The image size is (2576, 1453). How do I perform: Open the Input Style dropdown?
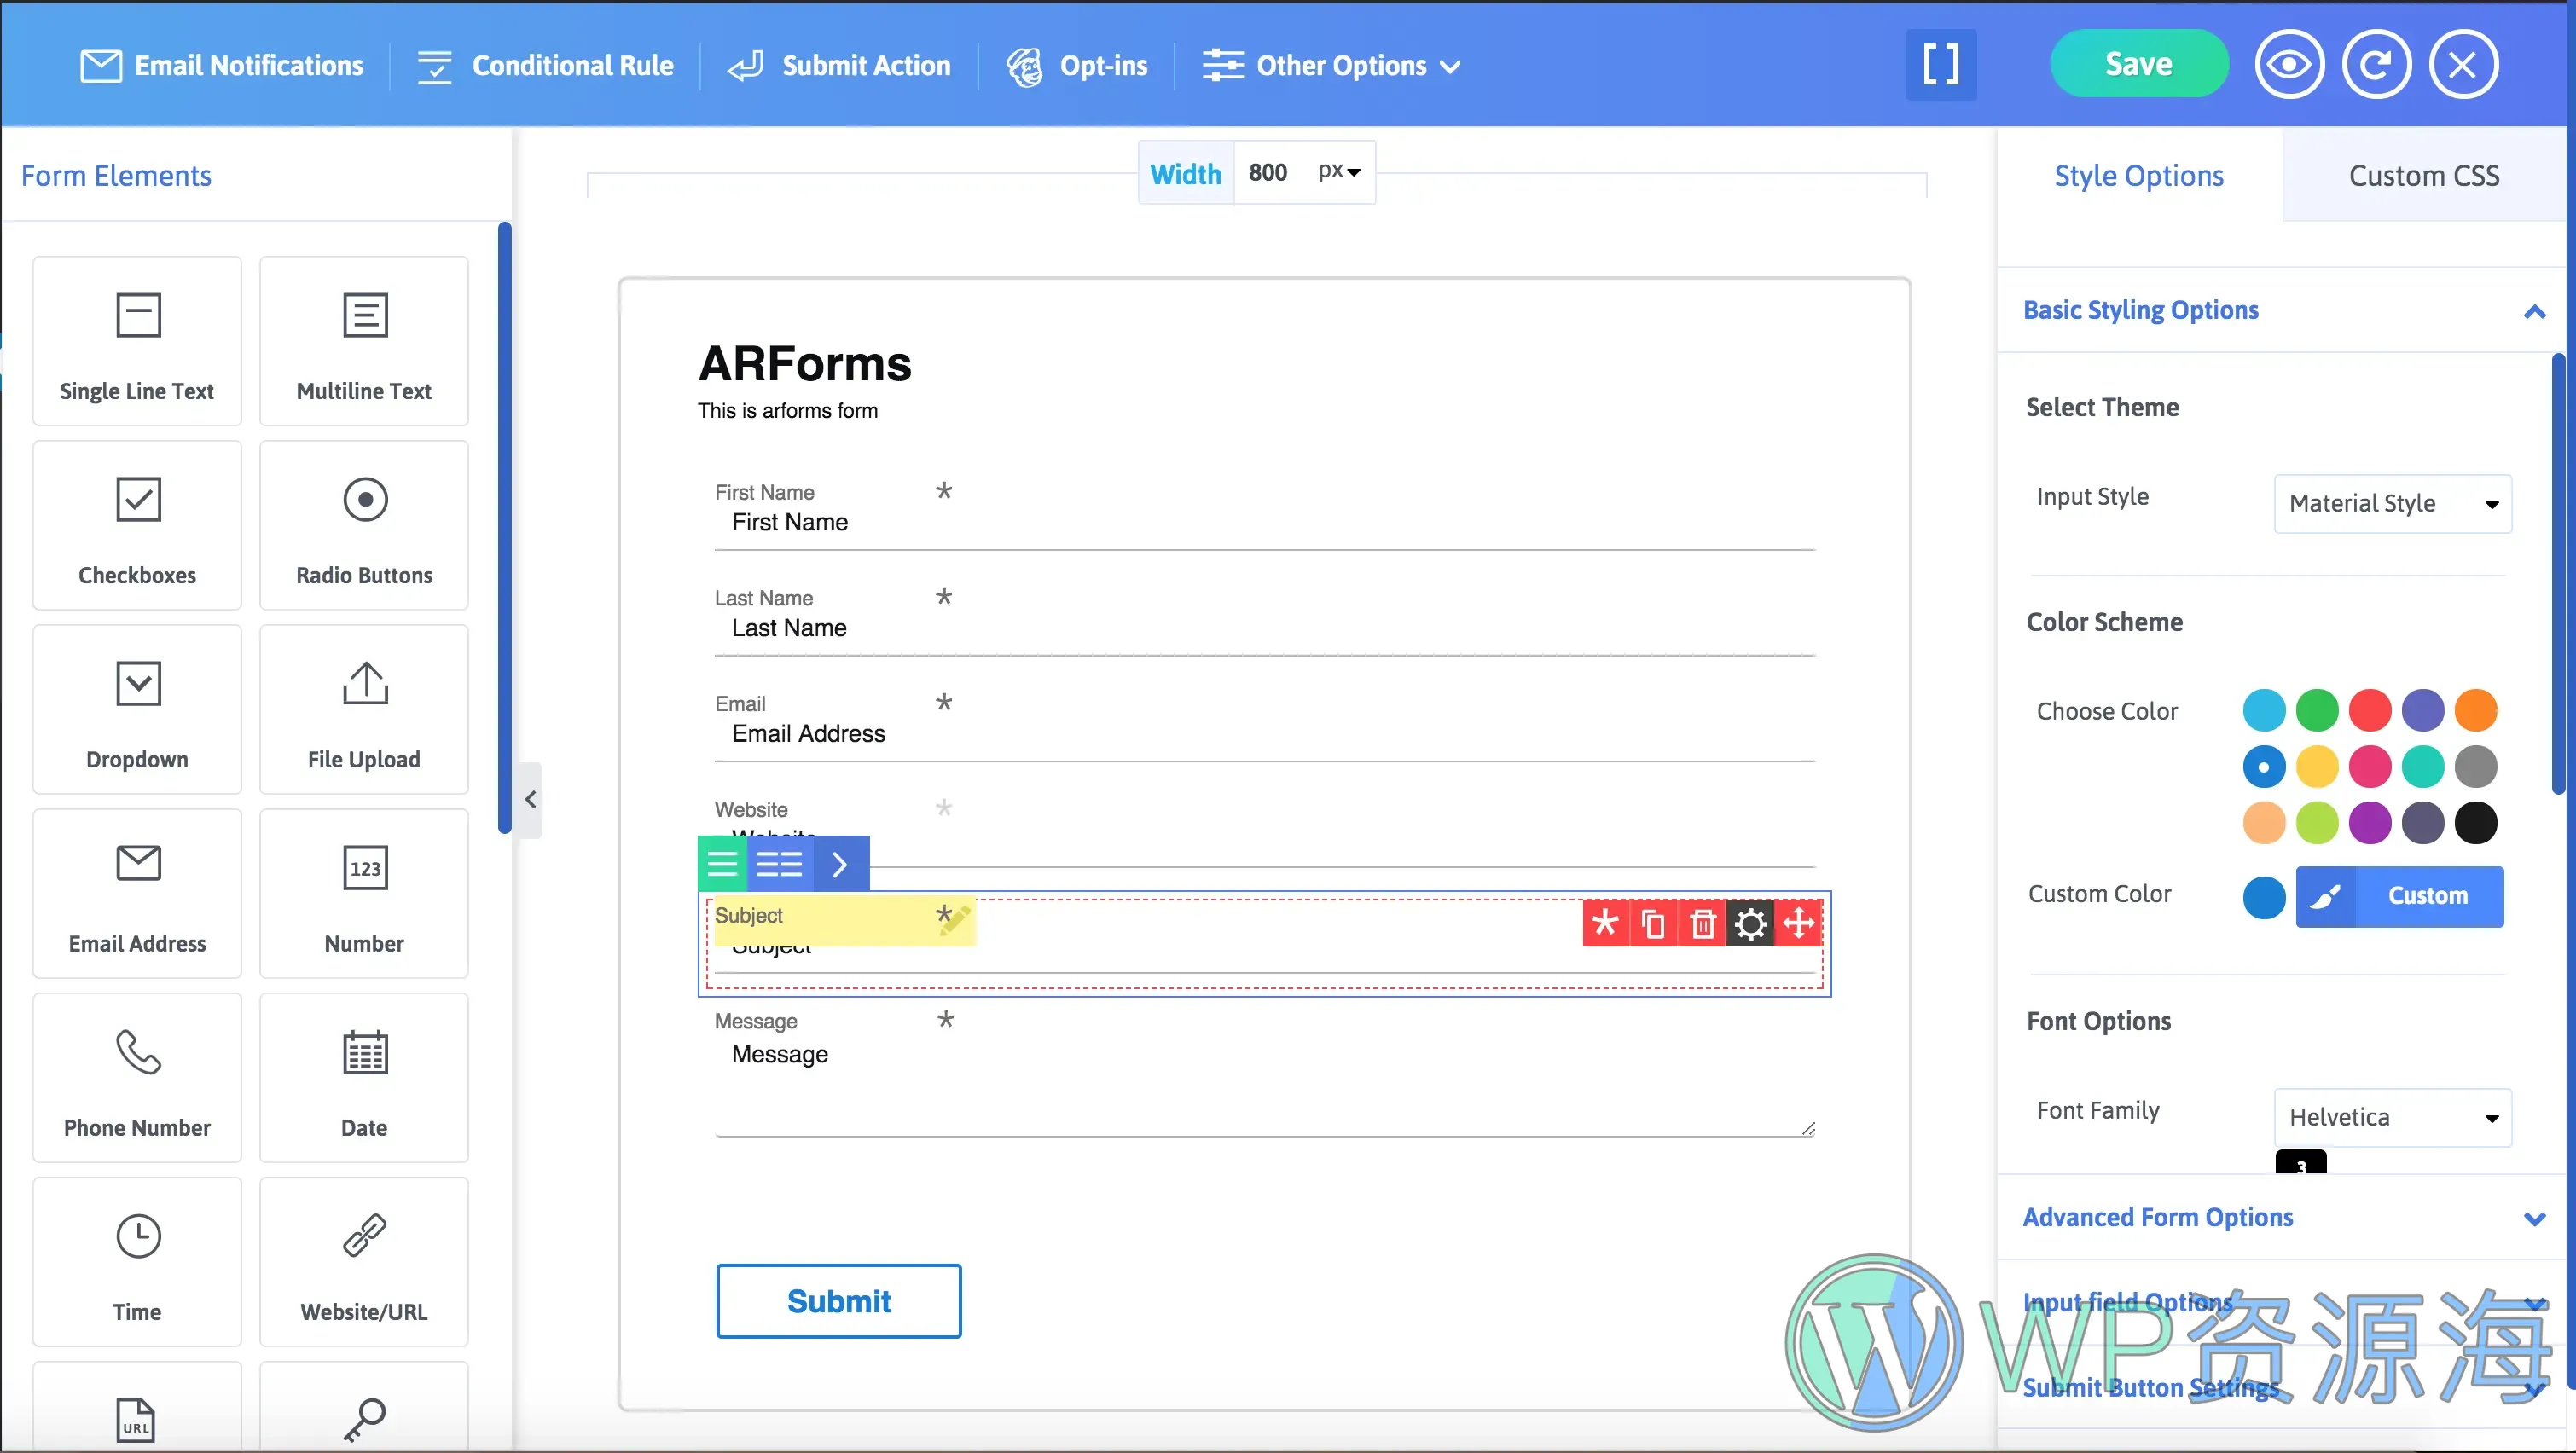tap(2392, 503)
